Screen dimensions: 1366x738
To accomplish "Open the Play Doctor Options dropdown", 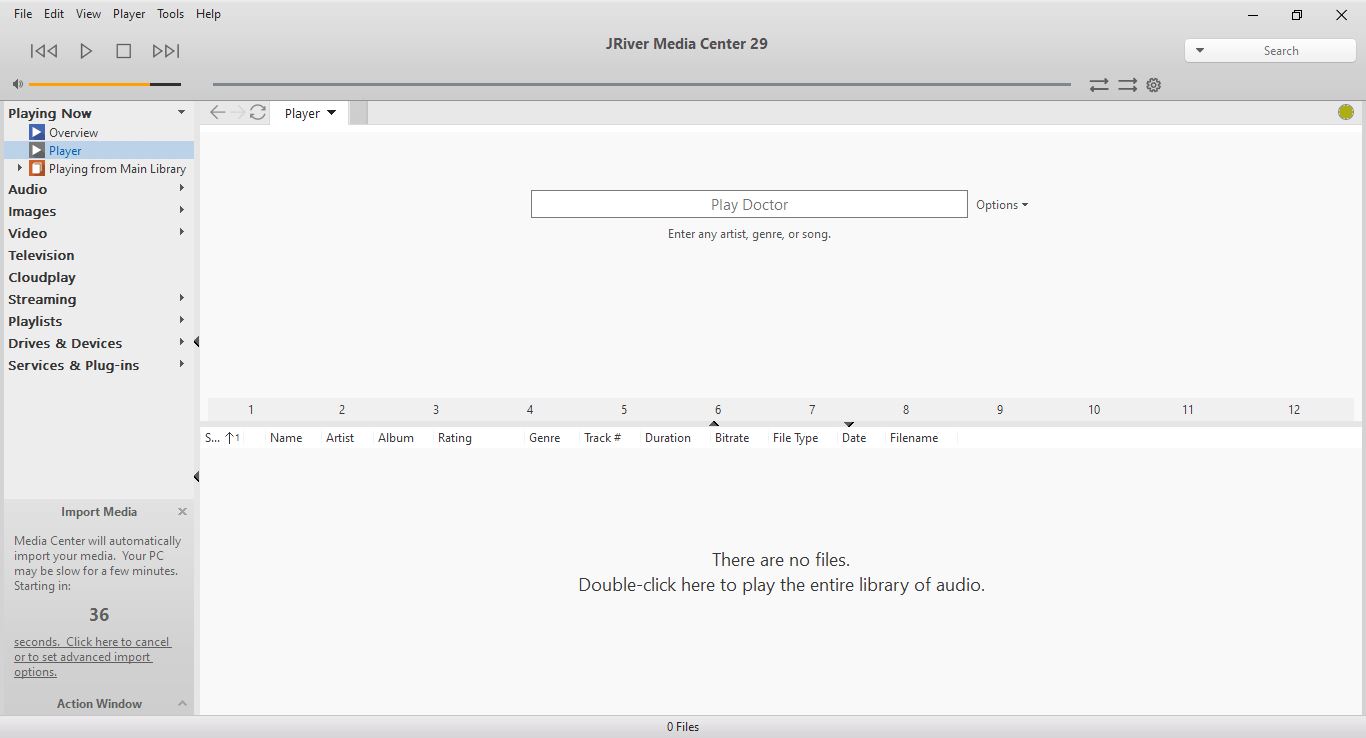I will pos(1002,205).
